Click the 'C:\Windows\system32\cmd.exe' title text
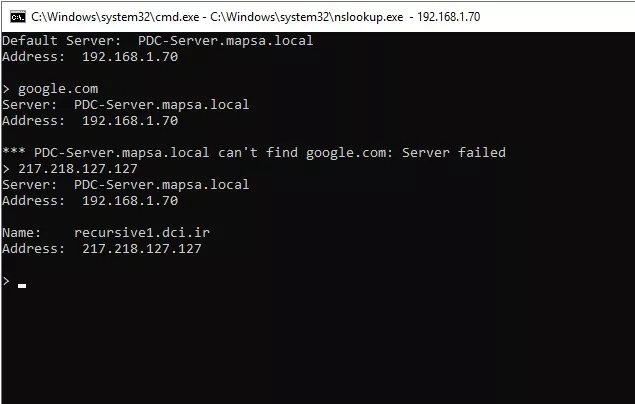This screenshot has height=404, width=635. click(x=115, y=17)
